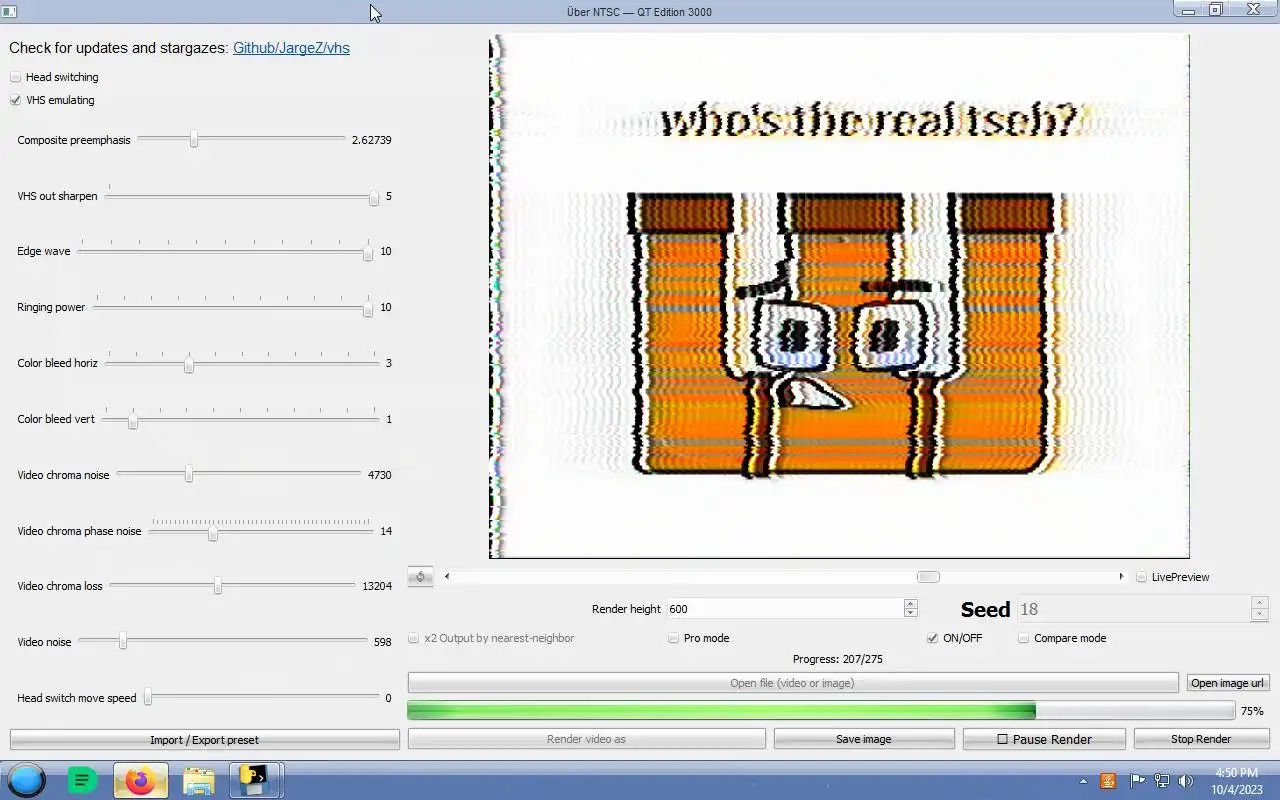
Task: Click the Video chroma noise value 4730
Action: click(x=380, y=475)
